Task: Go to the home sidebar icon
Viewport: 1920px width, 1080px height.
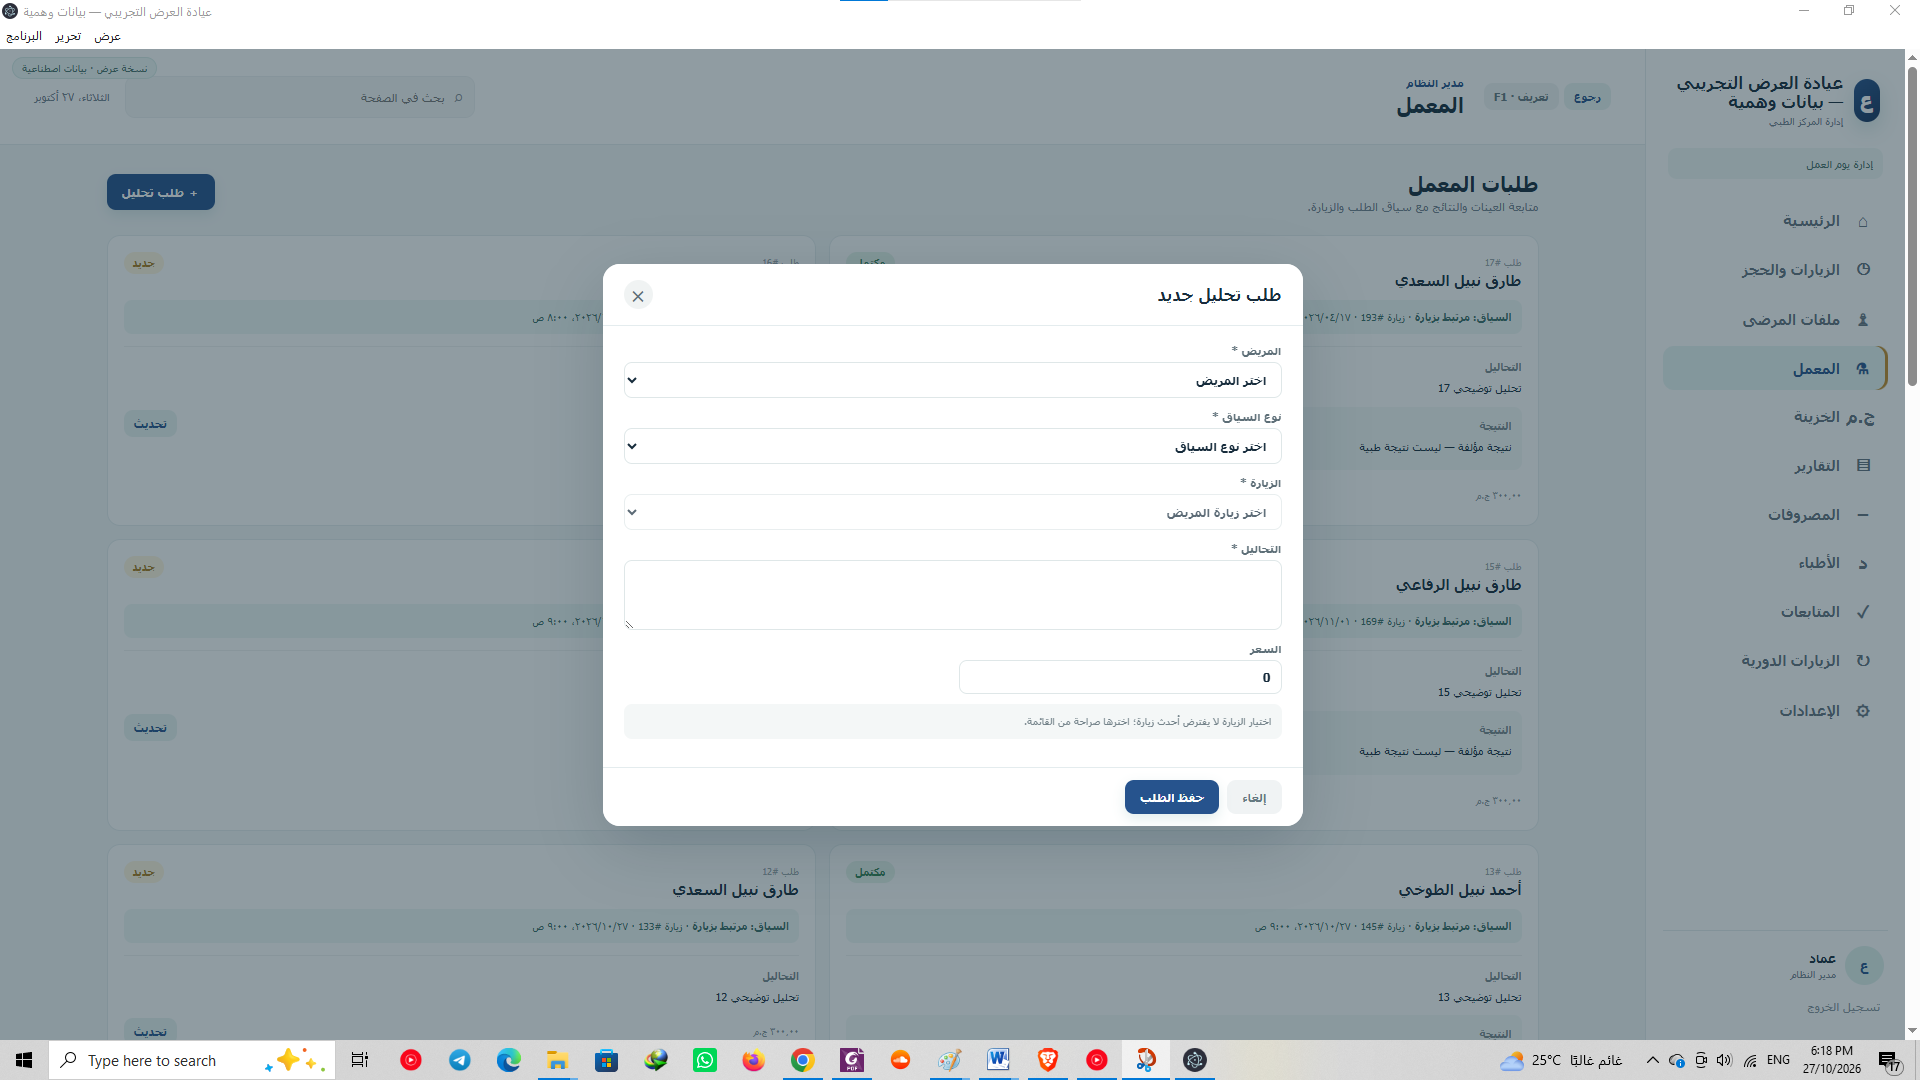Action: (1863, 221)
